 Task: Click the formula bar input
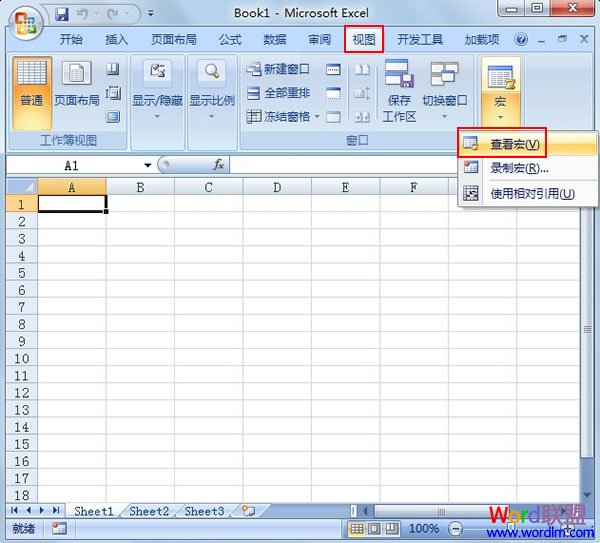click(342, 165)
